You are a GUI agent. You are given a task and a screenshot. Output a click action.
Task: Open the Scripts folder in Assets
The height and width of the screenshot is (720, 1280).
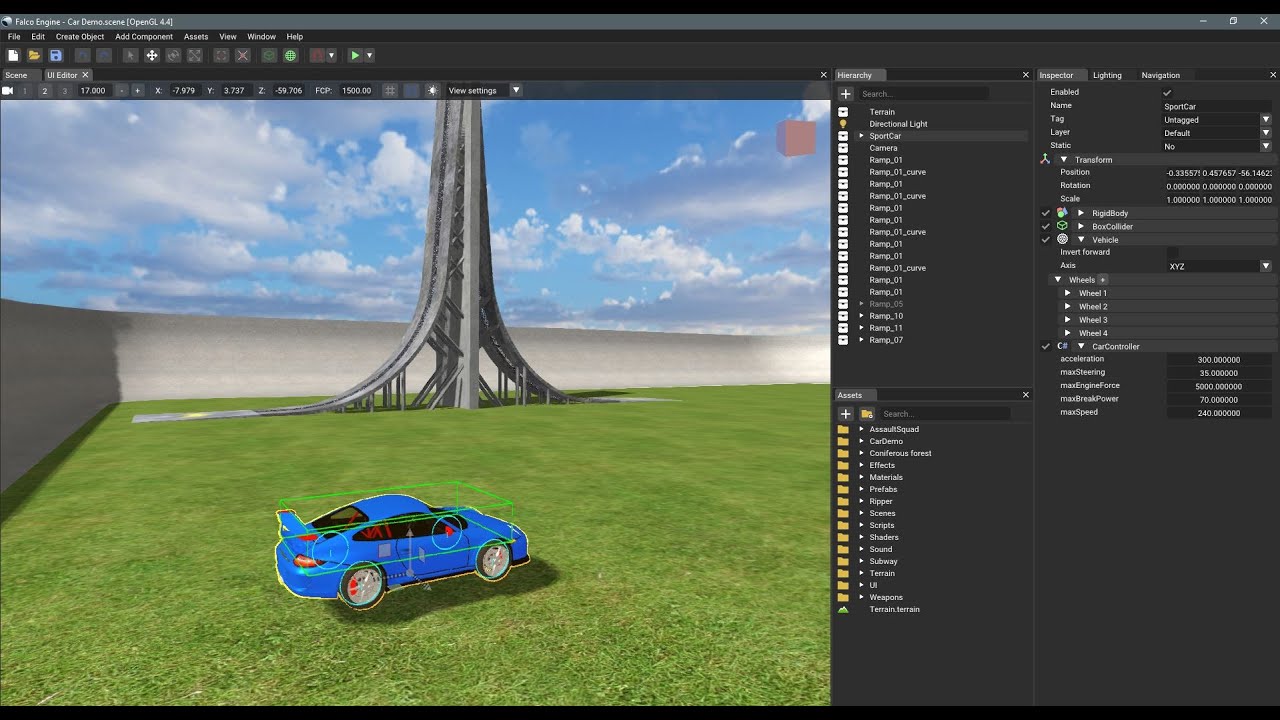[x=882, y=525]
